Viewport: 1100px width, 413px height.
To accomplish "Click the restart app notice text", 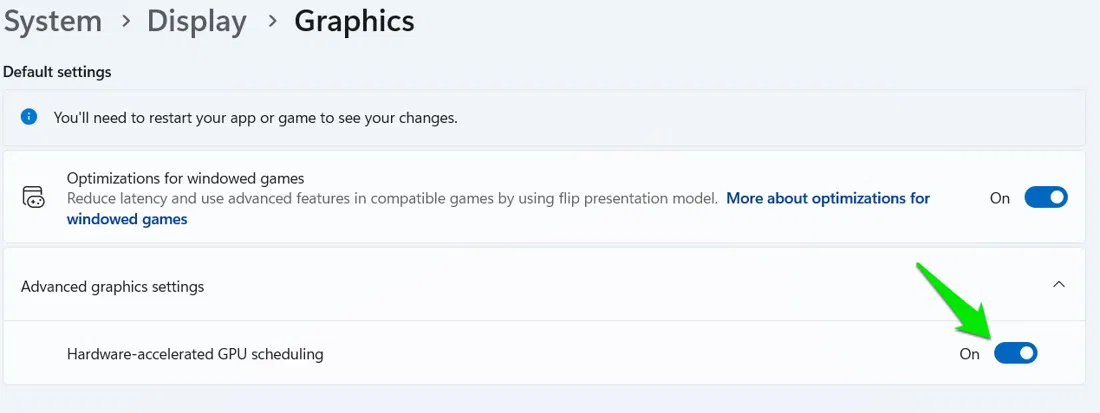I will click(x=255, y=118).
